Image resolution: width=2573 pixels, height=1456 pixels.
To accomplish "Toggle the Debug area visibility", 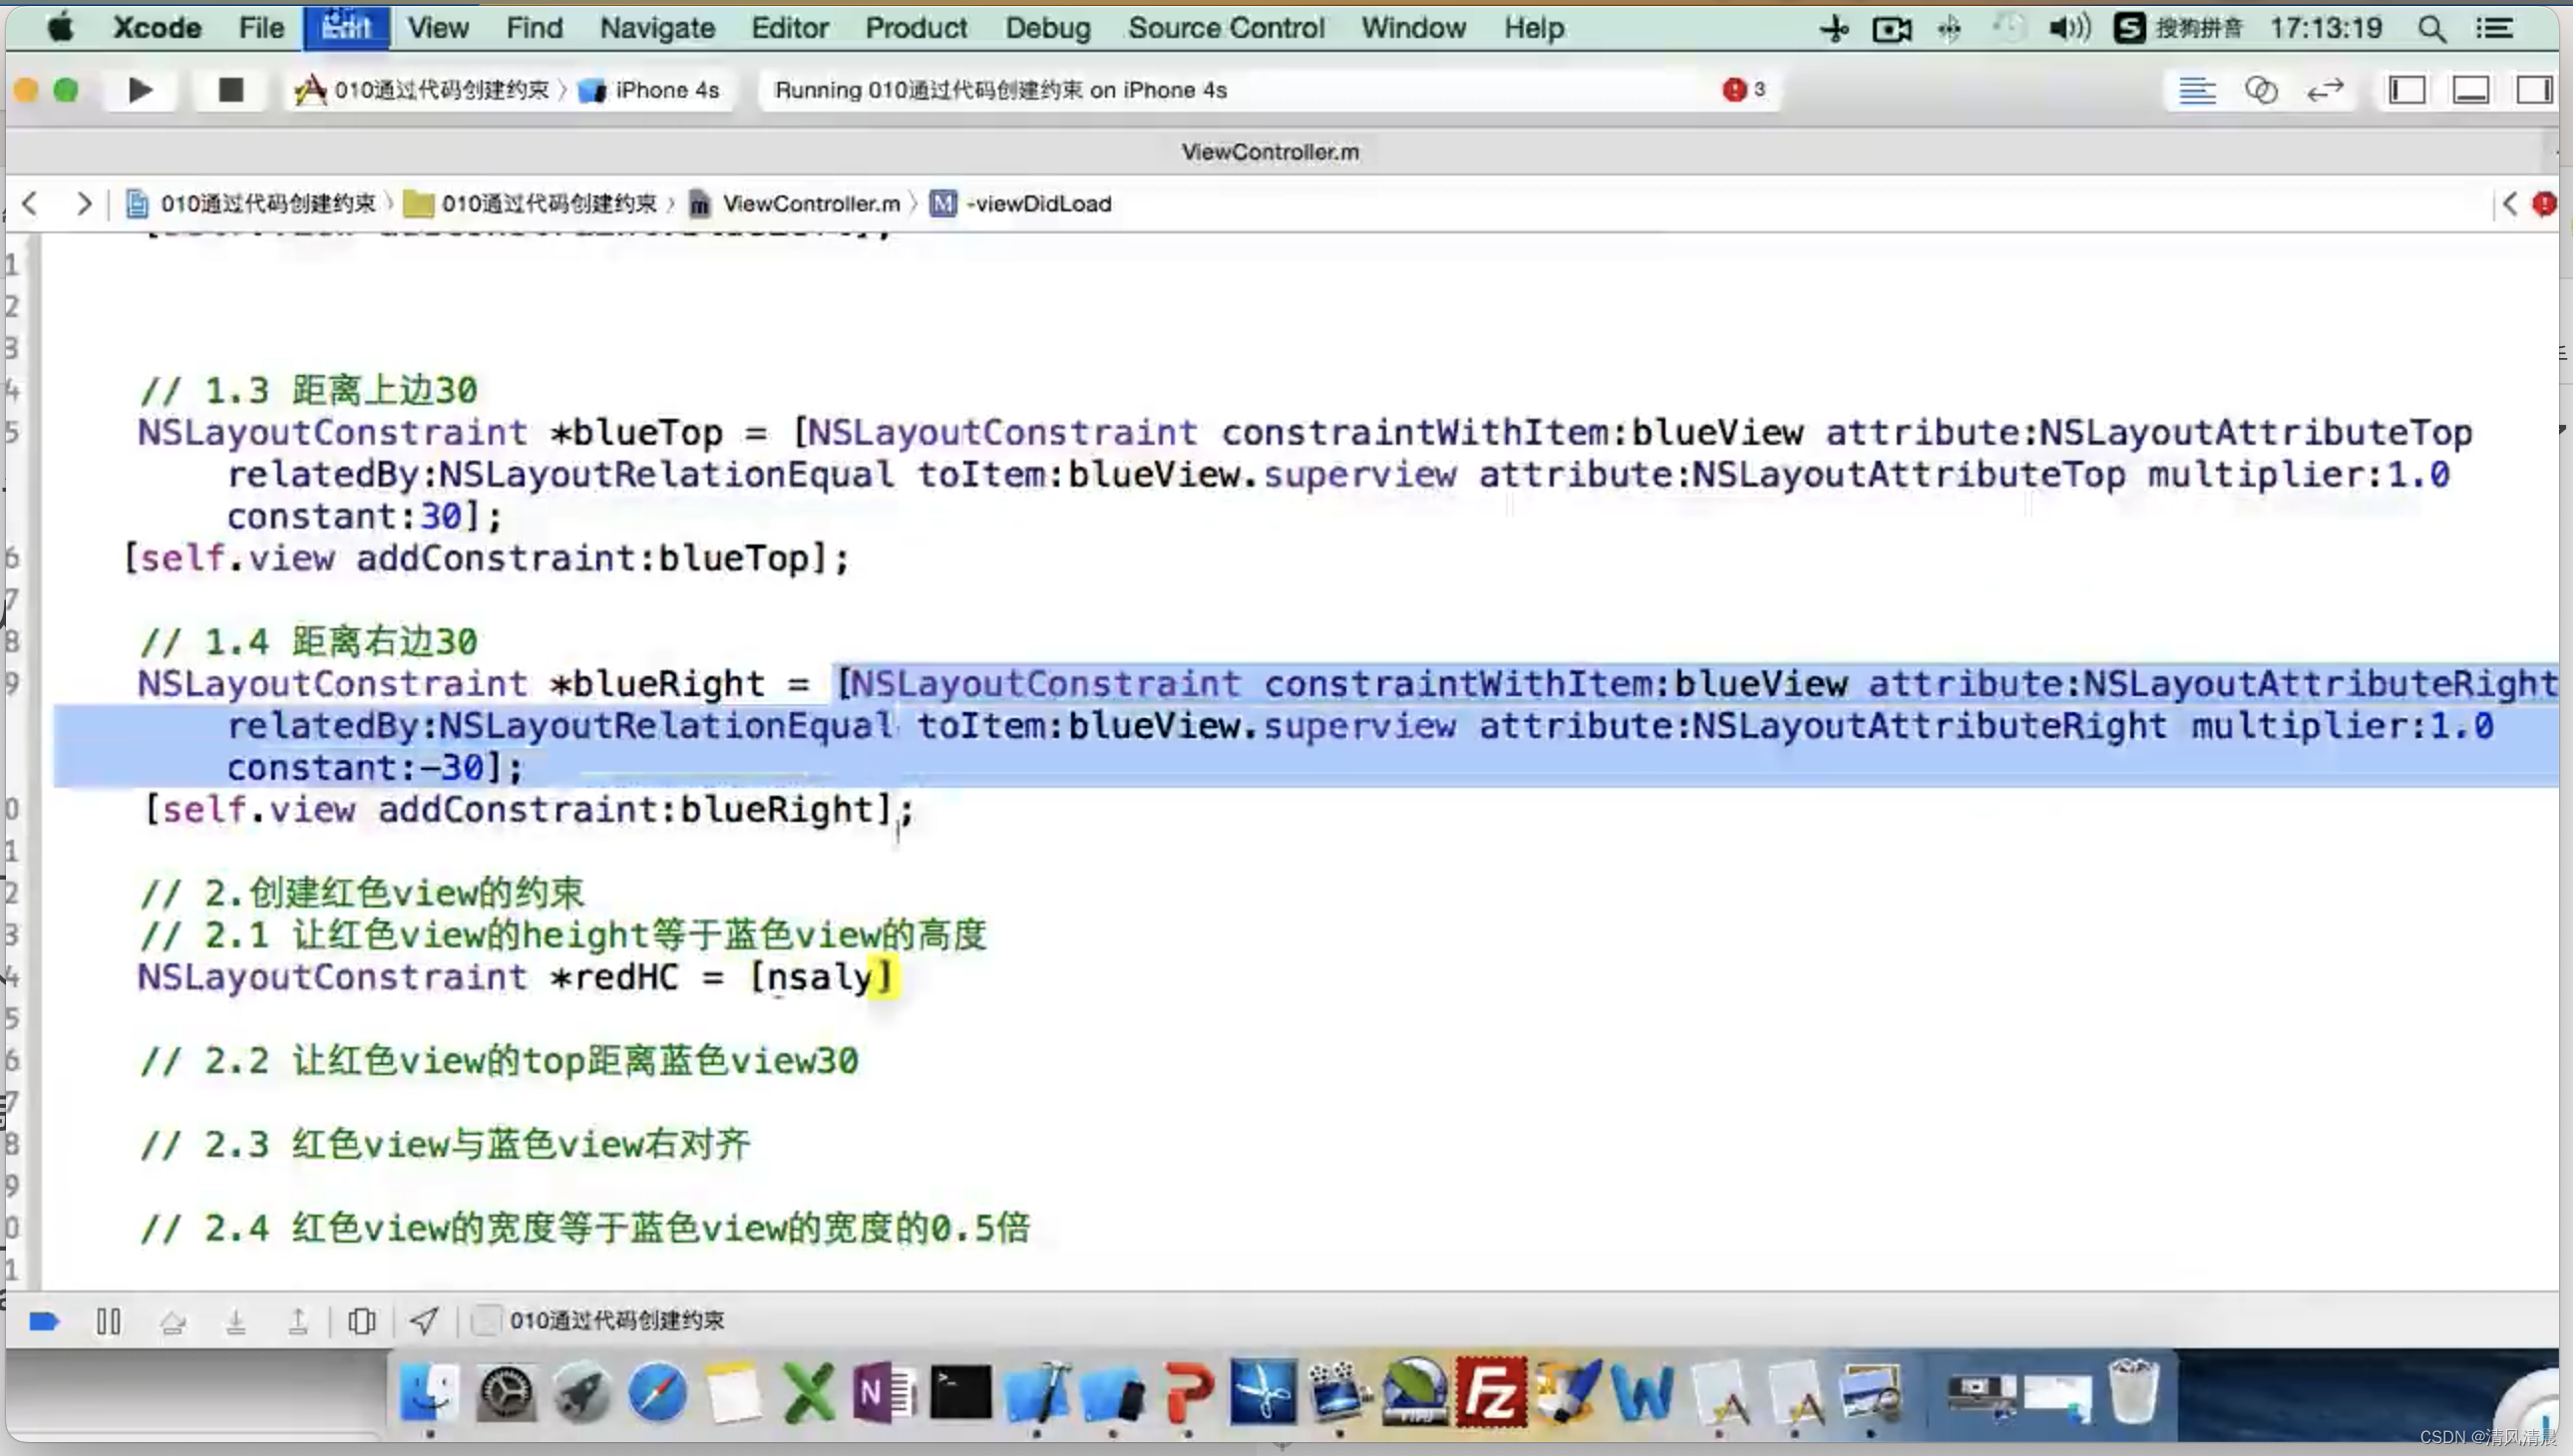I will (2470, 90).
